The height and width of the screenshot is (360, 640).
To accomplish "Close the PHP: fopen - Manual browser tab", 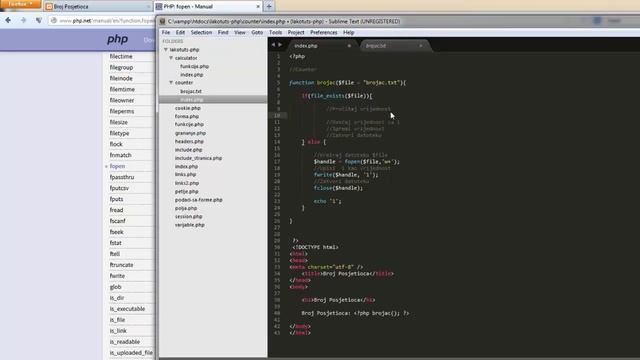I will pos(258,7).
